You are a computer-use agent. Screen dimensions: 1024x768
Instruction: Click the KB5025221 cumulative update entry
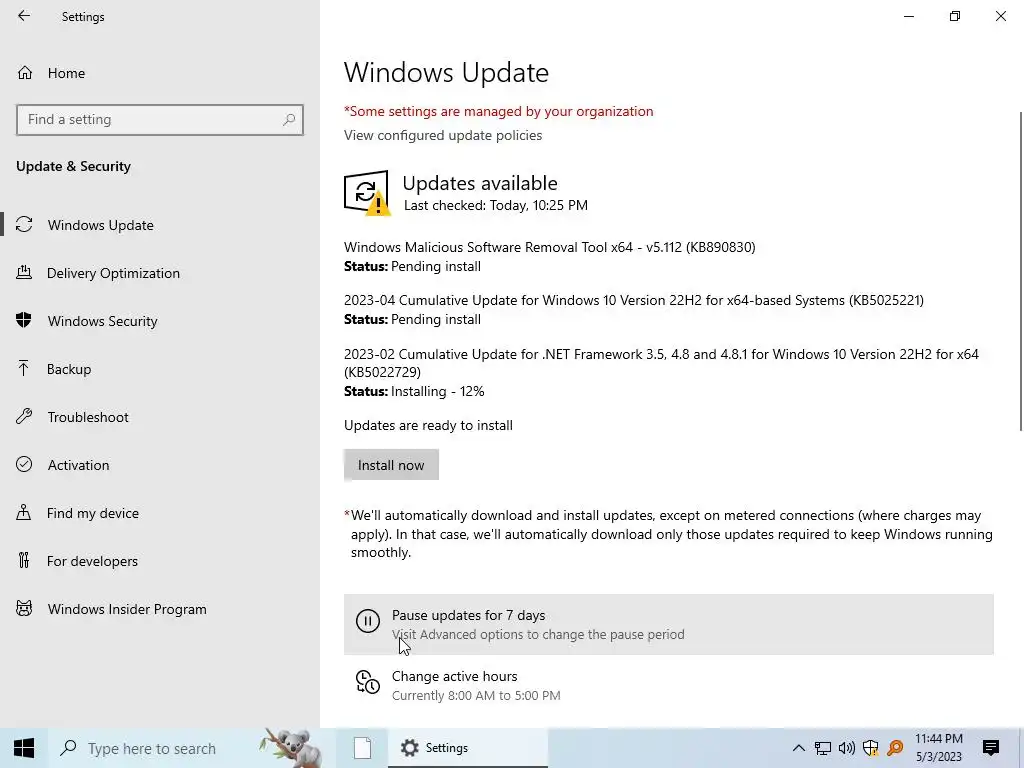[633, 300]
